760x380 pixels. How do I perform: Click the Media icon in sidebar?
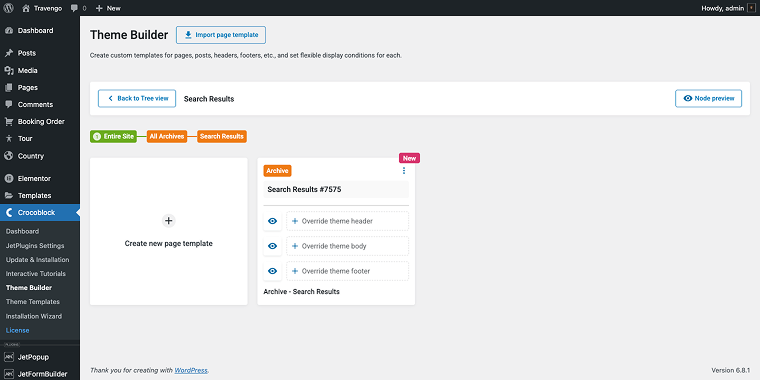click(x=9, y=70)
